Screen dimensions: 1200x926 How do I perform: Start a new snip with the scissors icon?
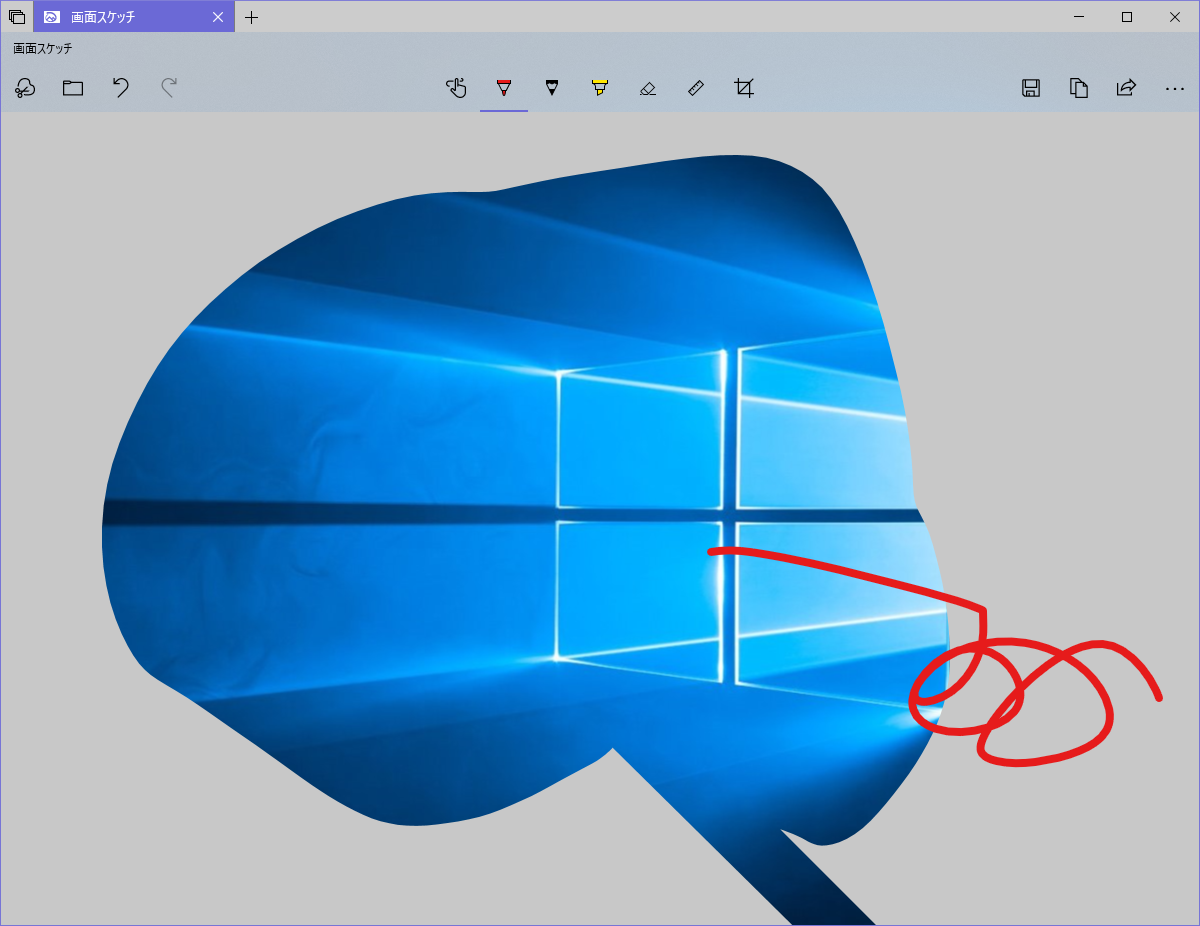tap(25, 88)
